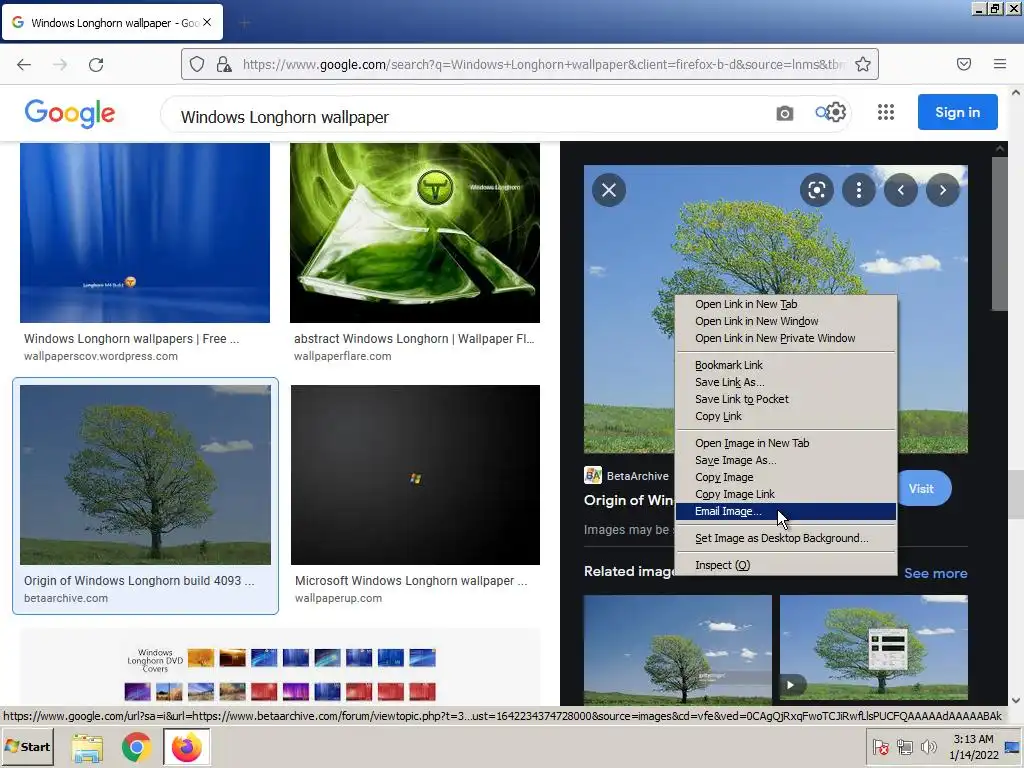Click the Firefox taskbar button
The height and width of the screenshot is (768, 1024).
coord(187,747)
